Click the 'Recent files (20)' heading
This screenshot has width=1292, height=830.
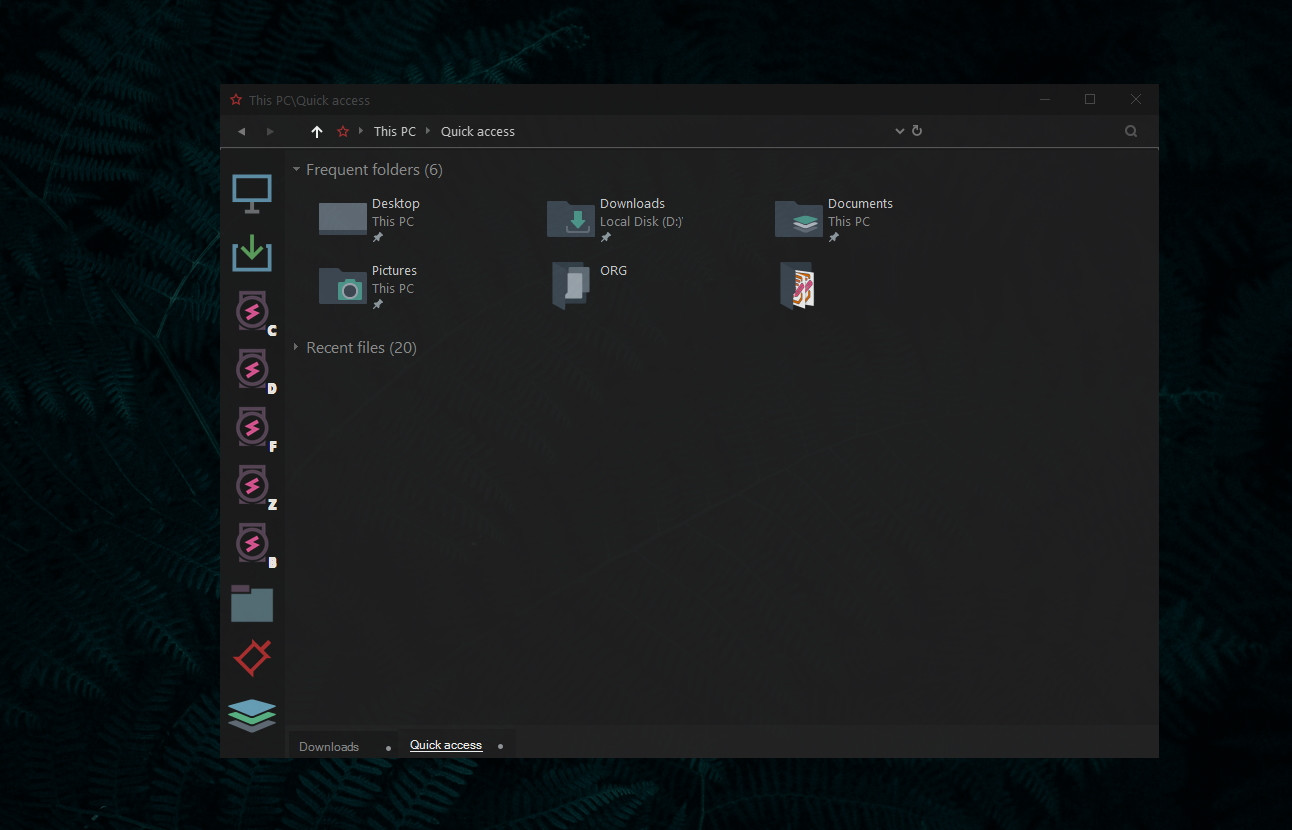(361, 348)
